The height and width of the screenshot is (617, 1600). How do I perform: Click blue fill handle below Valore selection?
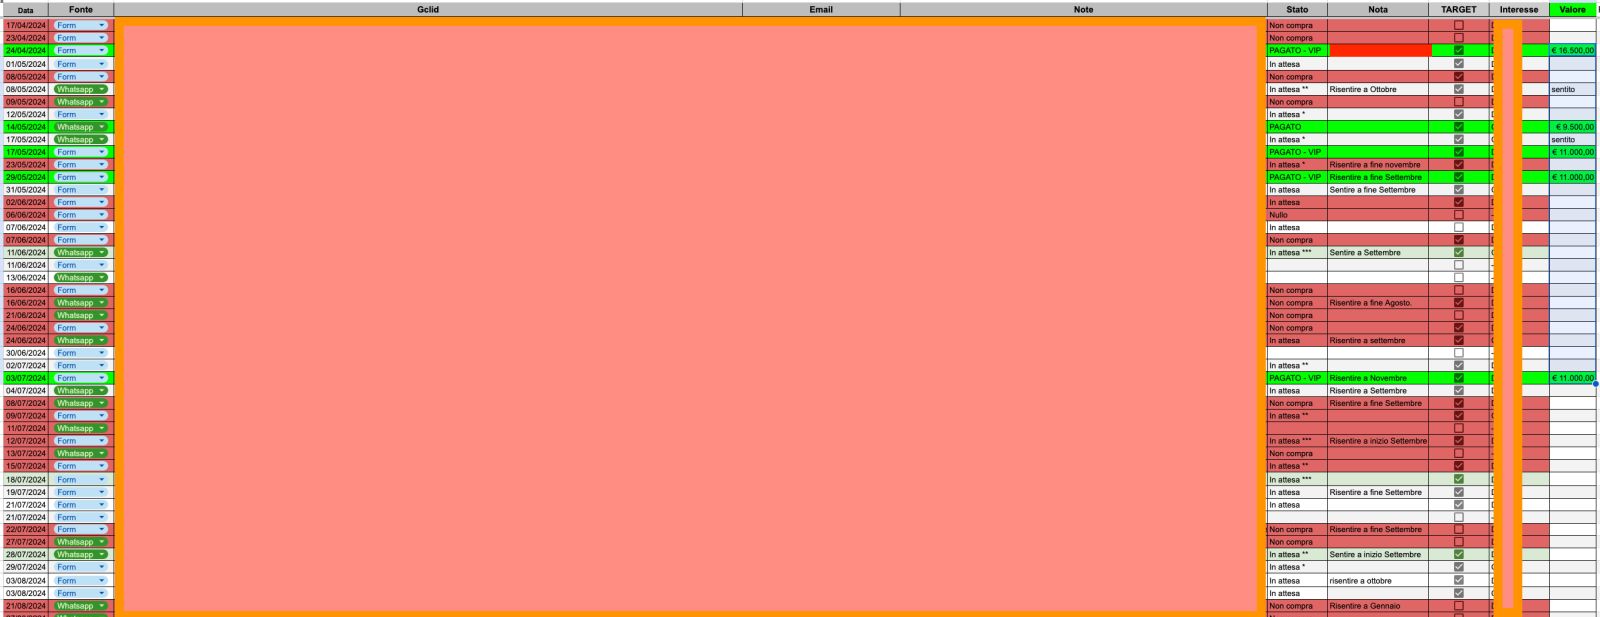click(x=1595, y=384)
